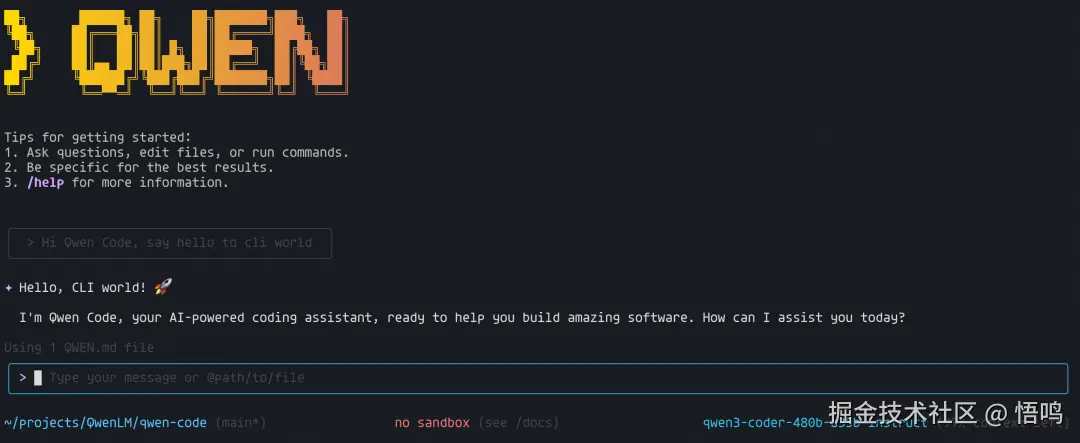Click the '/help' command text
Screen dimensions: 1080x443
click(x=45, y=183)
